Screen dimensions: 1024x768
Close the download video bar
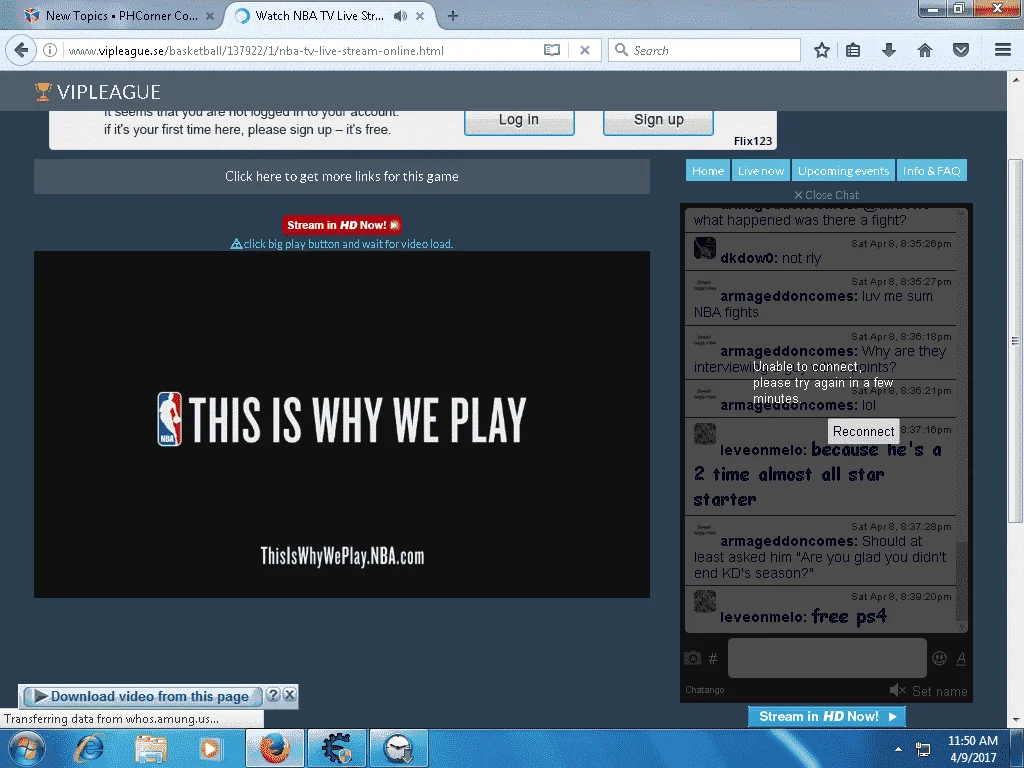289,695
